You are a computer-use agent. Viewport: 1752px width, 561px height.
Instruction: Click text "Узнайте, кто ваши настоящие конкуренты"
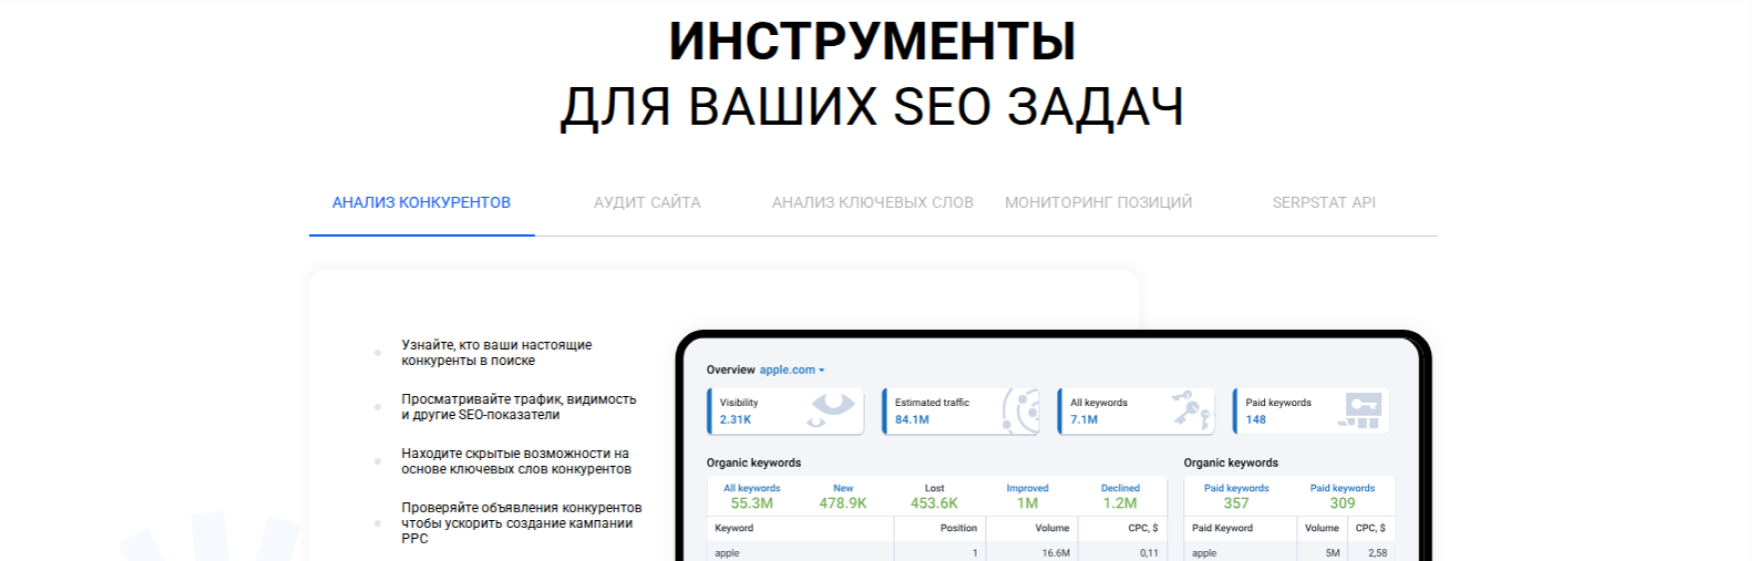[x=497, y=353]
